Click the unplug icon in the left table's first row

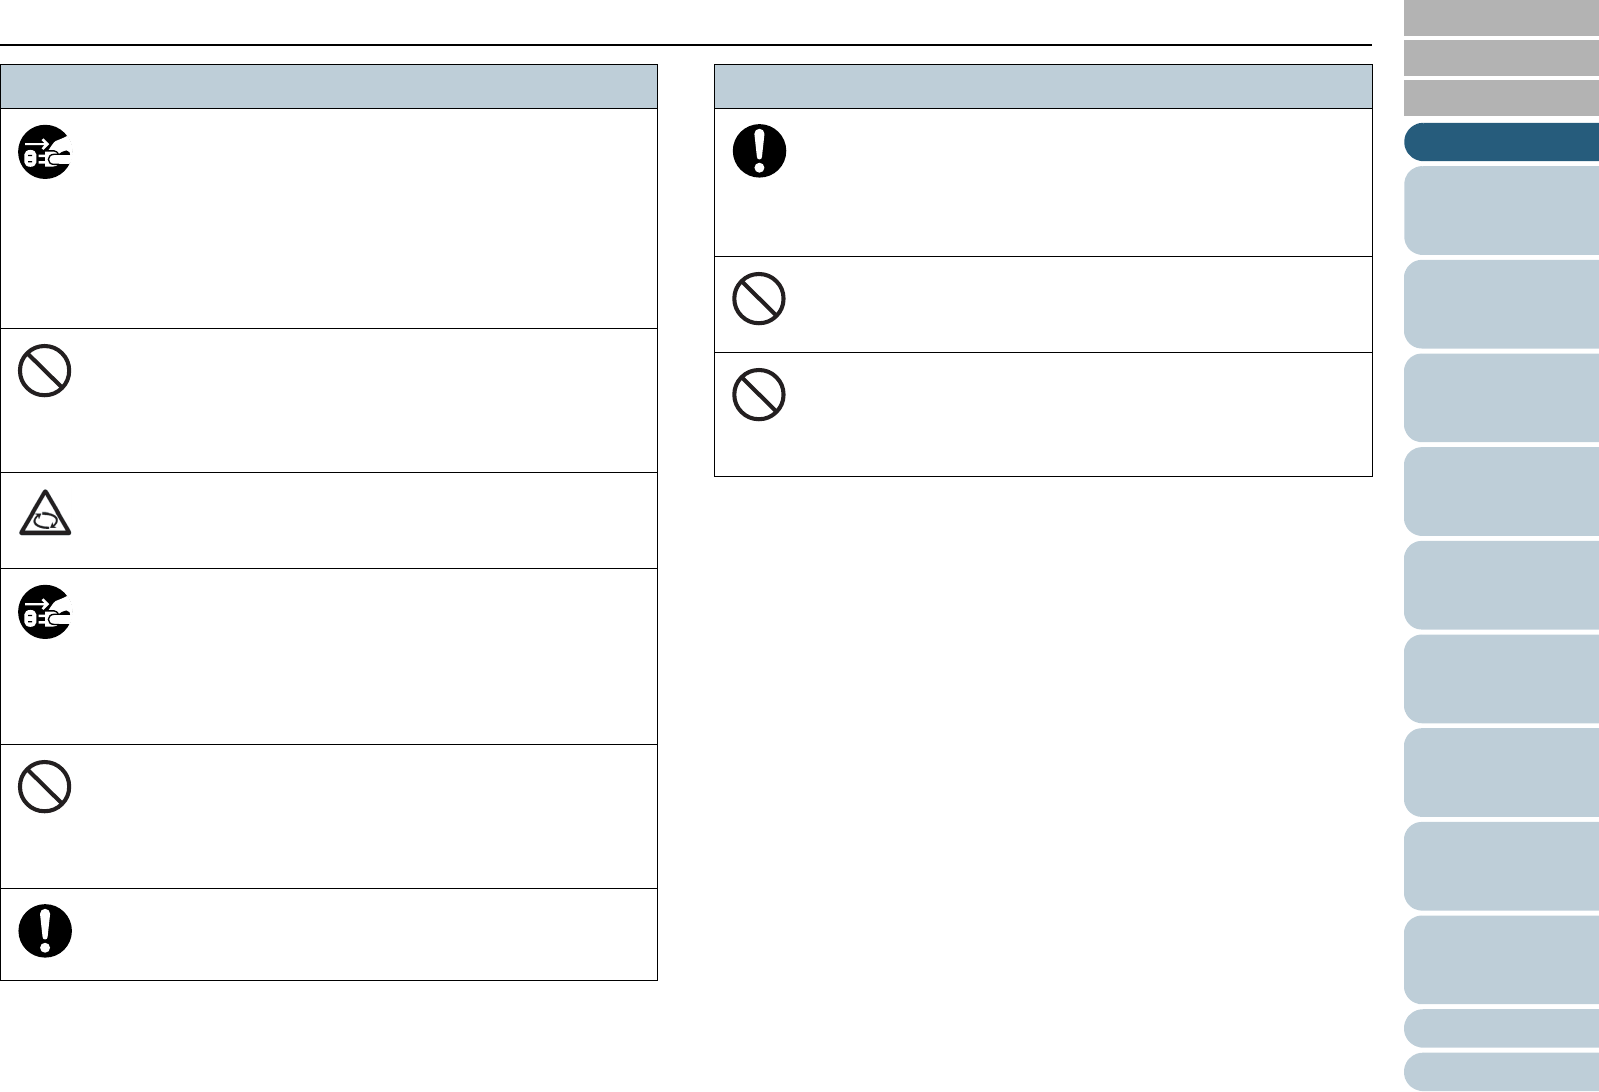tap(45, 152)
